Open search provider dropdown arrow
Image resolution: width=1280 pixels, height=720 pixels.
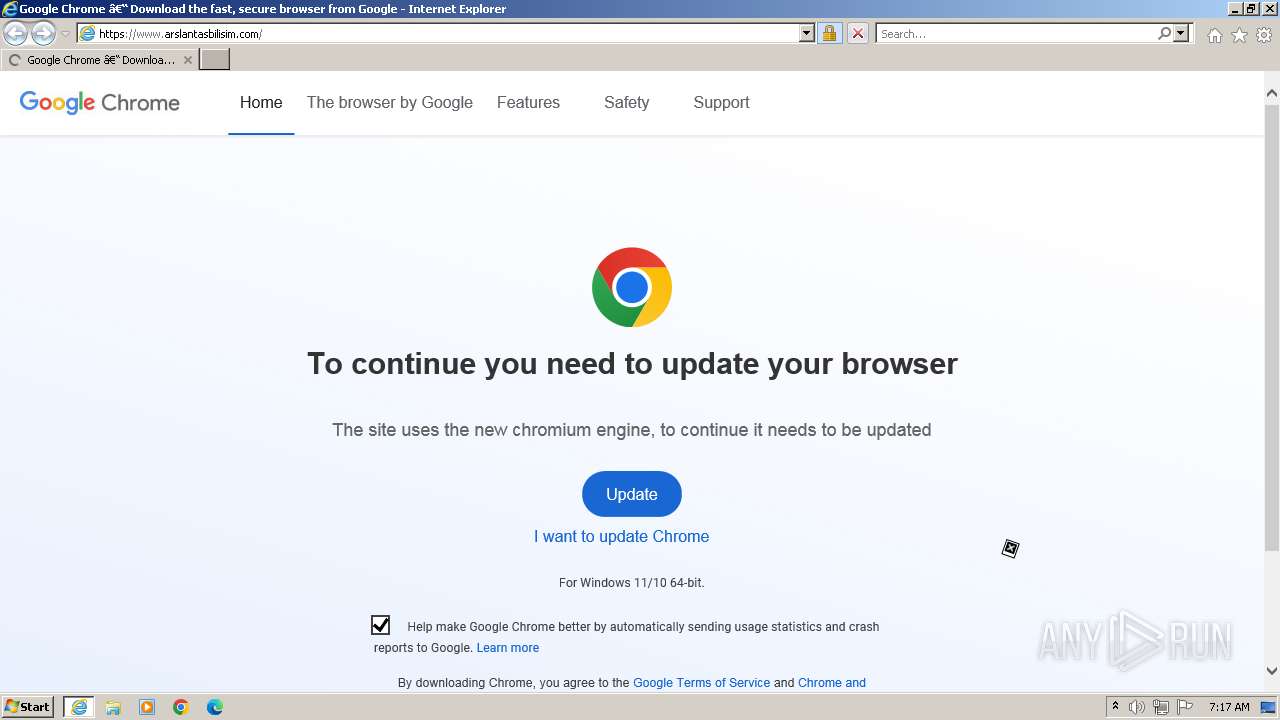[x=1181, y=34]
